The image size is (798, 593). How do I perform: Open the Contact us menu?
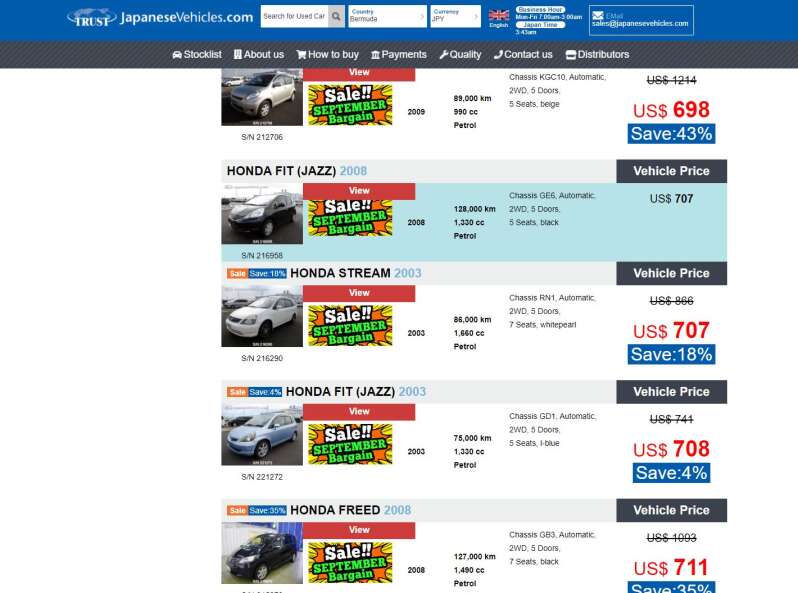[x=523, y=54]
